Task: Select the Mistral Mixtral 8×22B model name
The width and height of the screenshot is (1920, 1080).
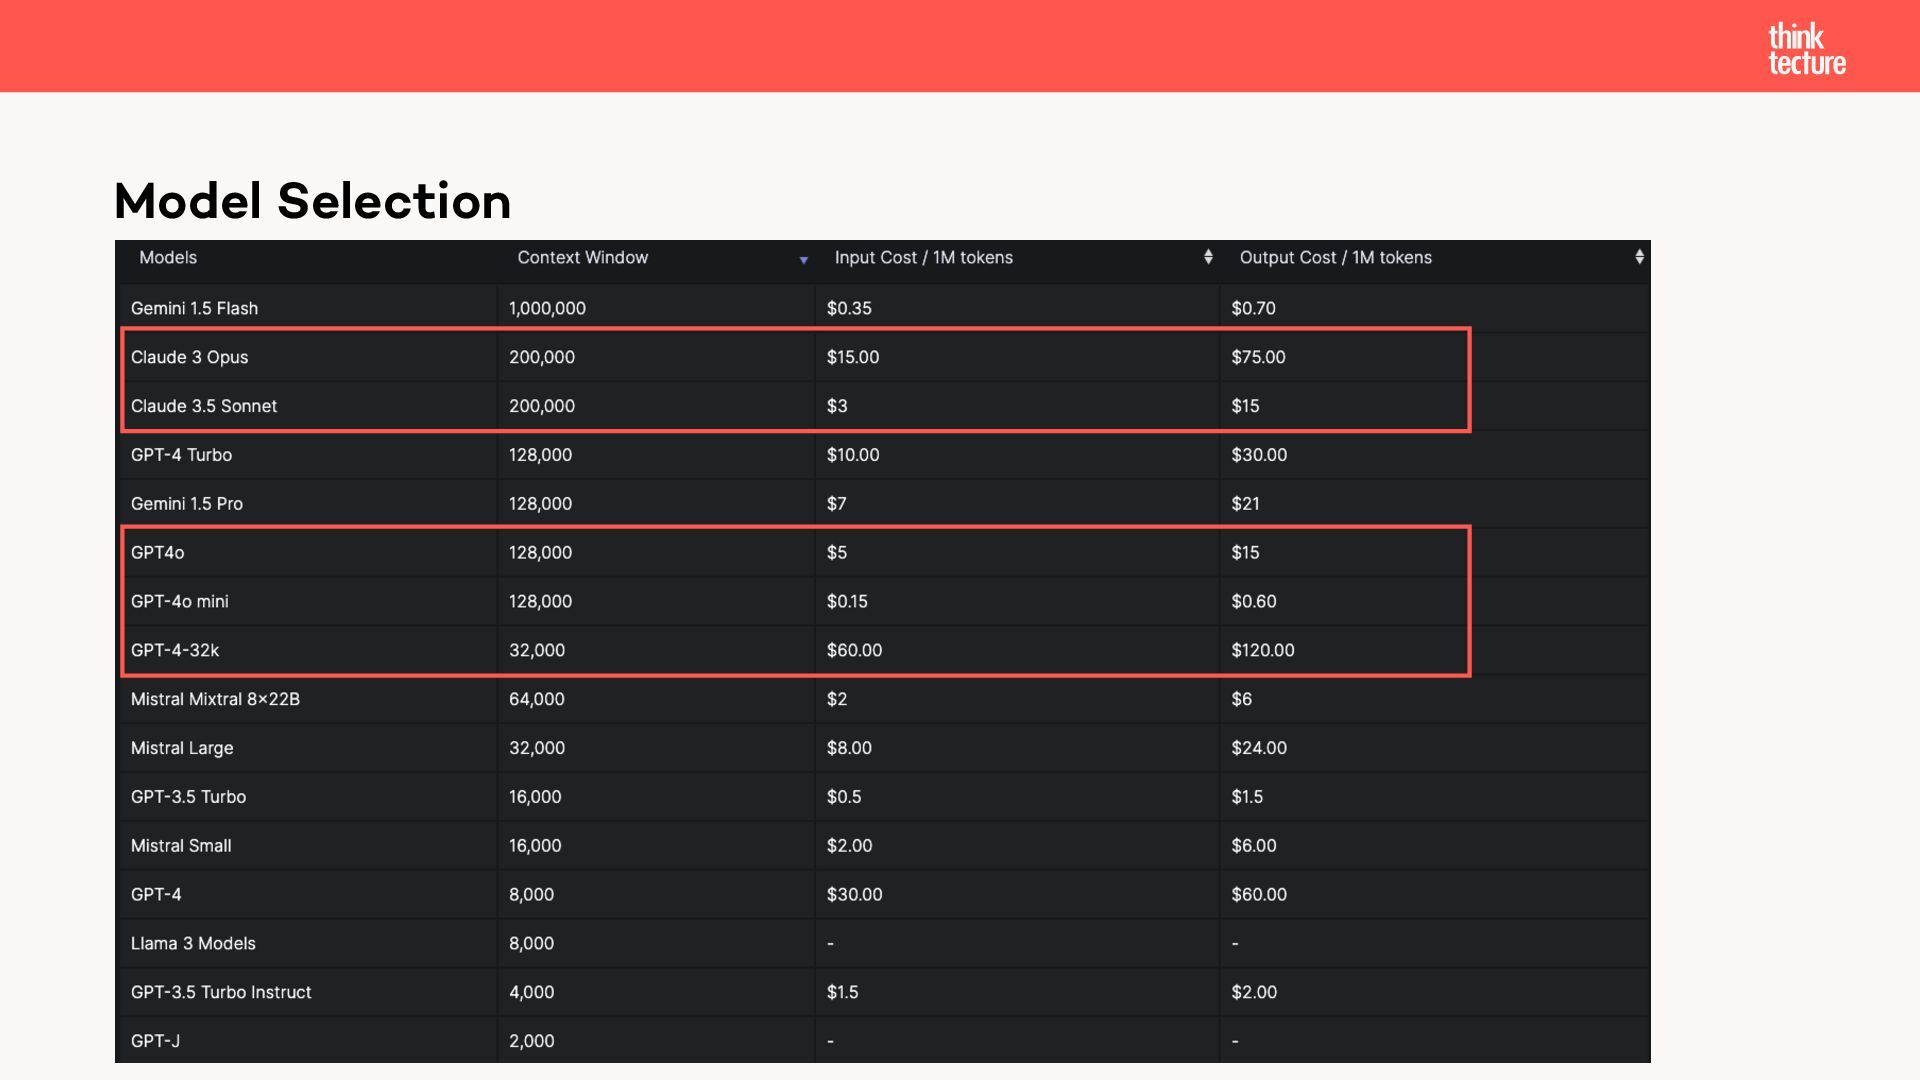Action: (x=215, y=699)
